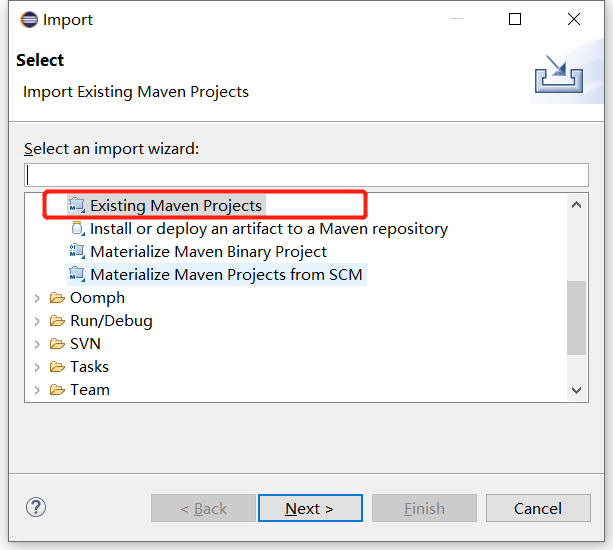
Task: Click the Eclipse icon in the title bar
Action: click(29, 20)
